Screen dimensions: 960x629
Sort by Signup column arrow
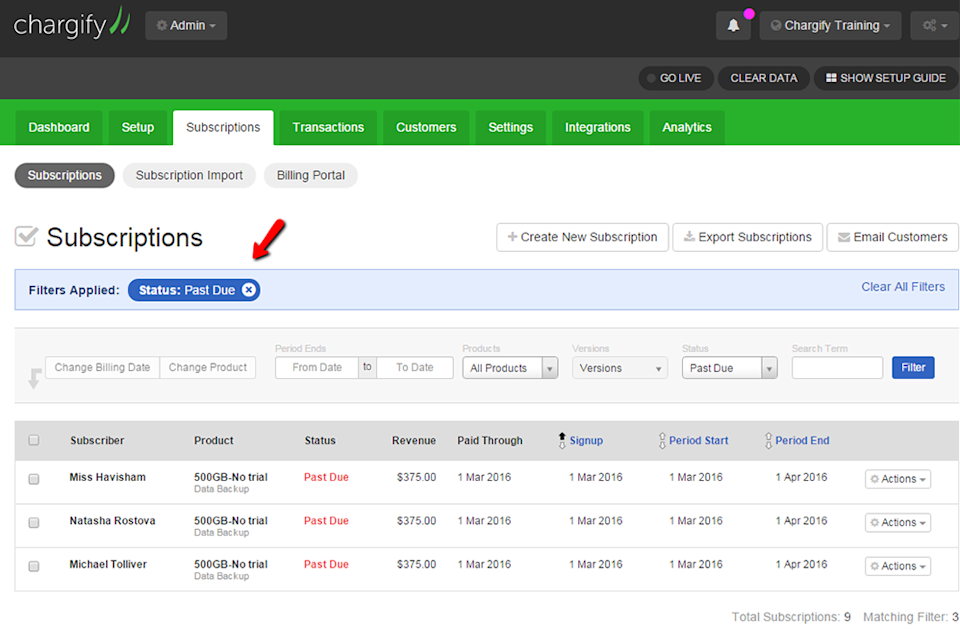(562, 440)
